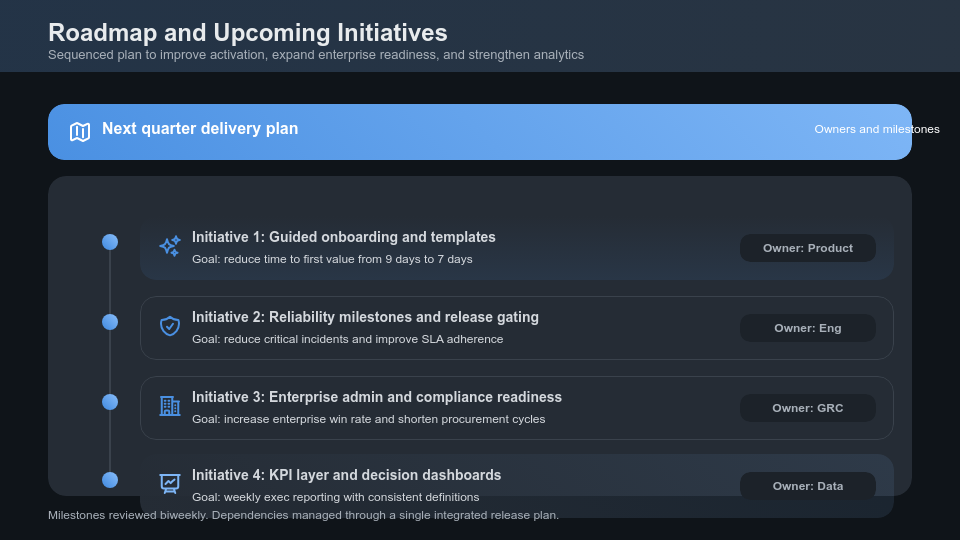Click the Owner: Product badge
960x540 pixels.
click(x=807, y=248)
